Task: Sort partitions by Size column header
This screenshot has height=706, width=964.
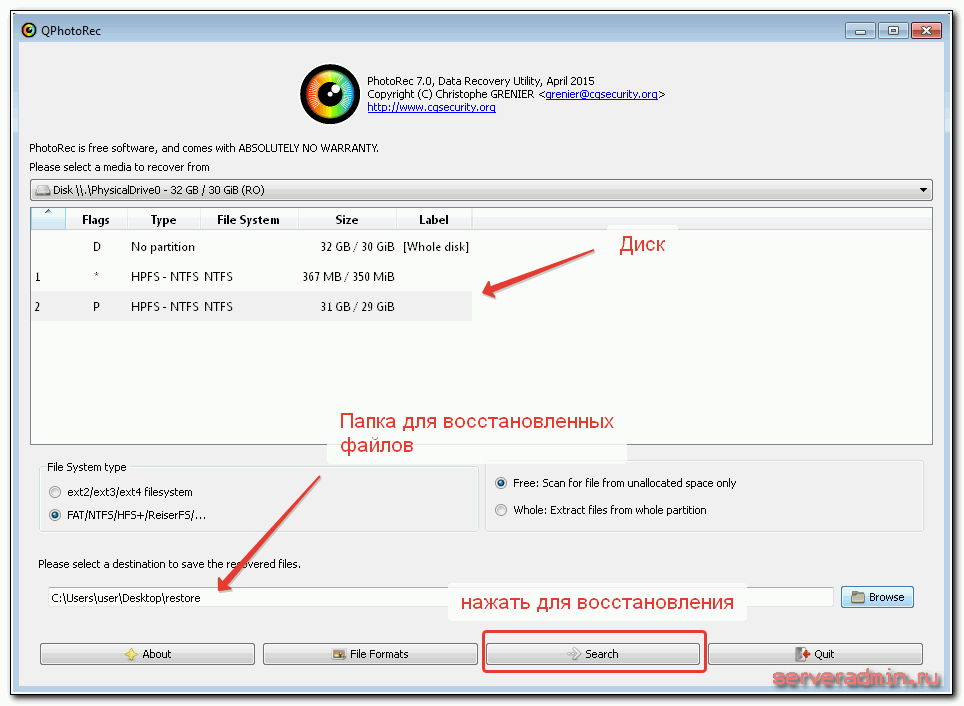Action: point(346,220)
